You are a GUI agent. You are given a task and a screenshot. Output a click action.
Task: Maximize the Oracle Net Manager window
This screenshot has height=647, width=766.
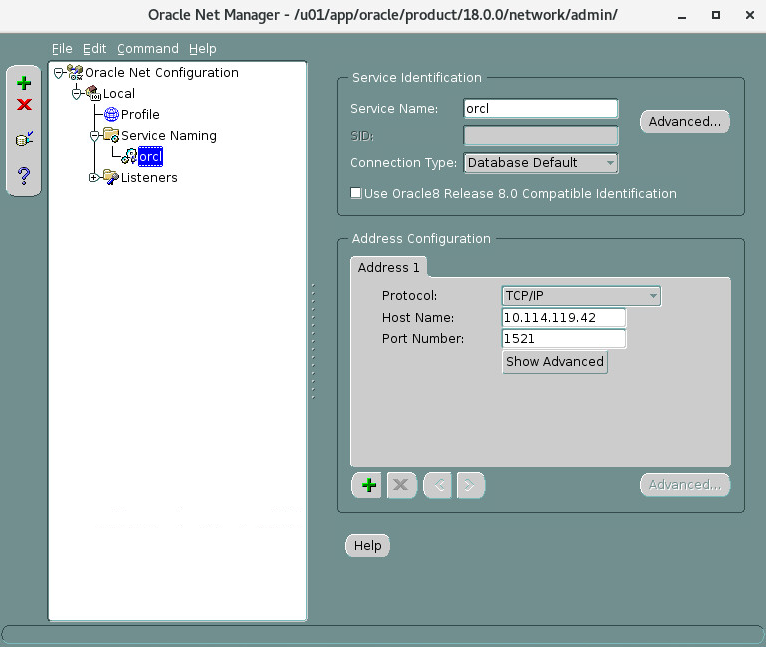pos(716,15)
